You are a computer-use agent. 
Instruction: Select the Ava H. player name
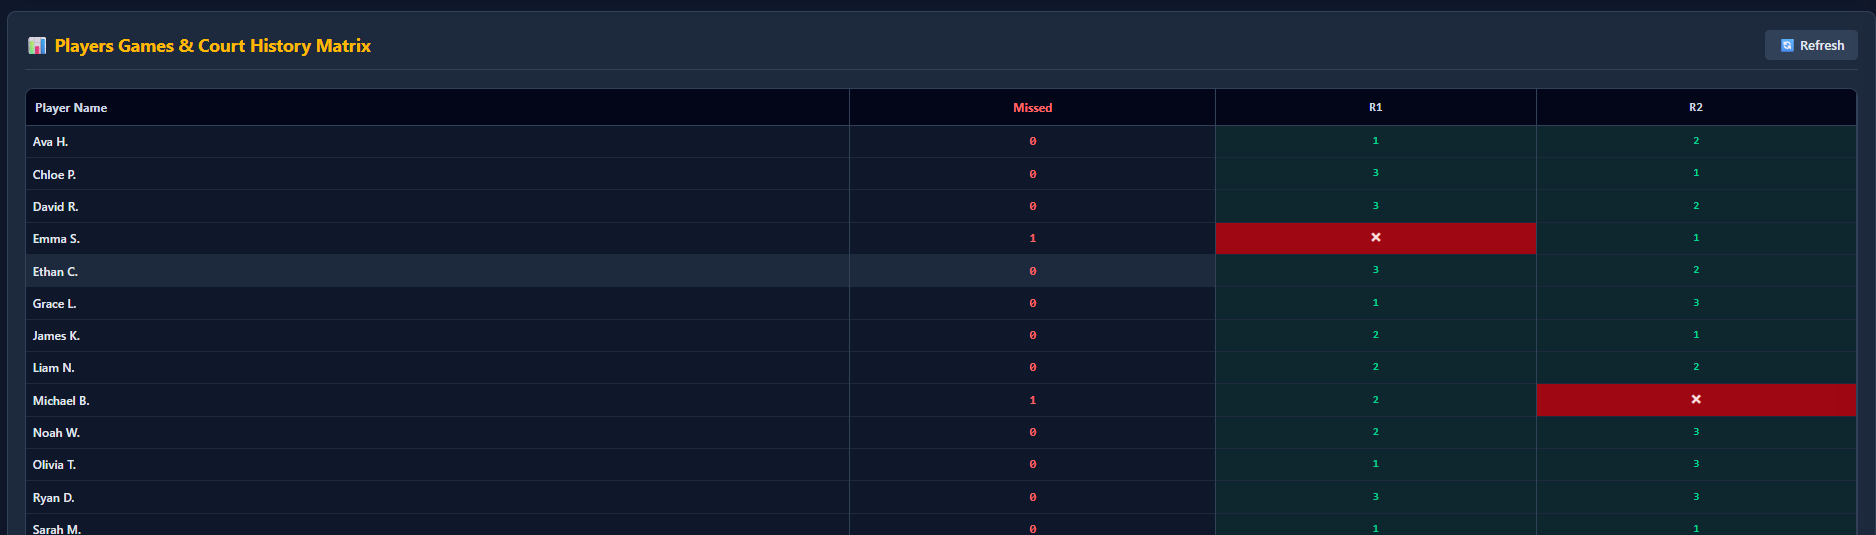pos(50,142)
